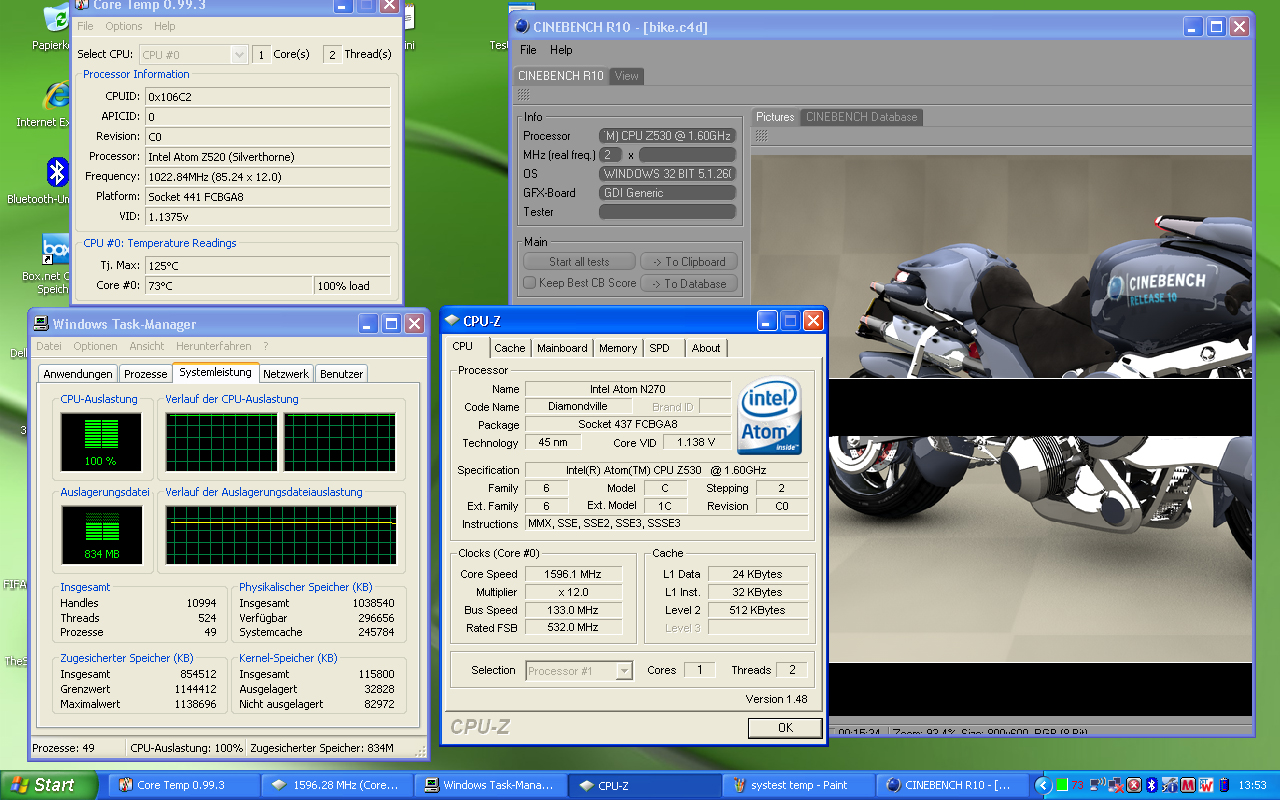The height and width of the screenshot is (800, 1280).
Task: Switch to the Memory tab in CPU-Z
Action: pos(618,348)
